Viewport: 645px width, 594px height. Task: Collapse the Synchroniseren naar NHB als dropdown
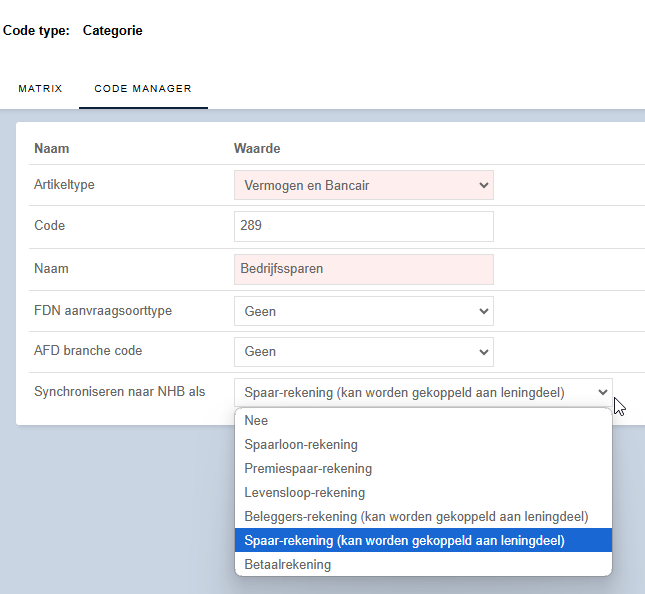coord(423,392)
